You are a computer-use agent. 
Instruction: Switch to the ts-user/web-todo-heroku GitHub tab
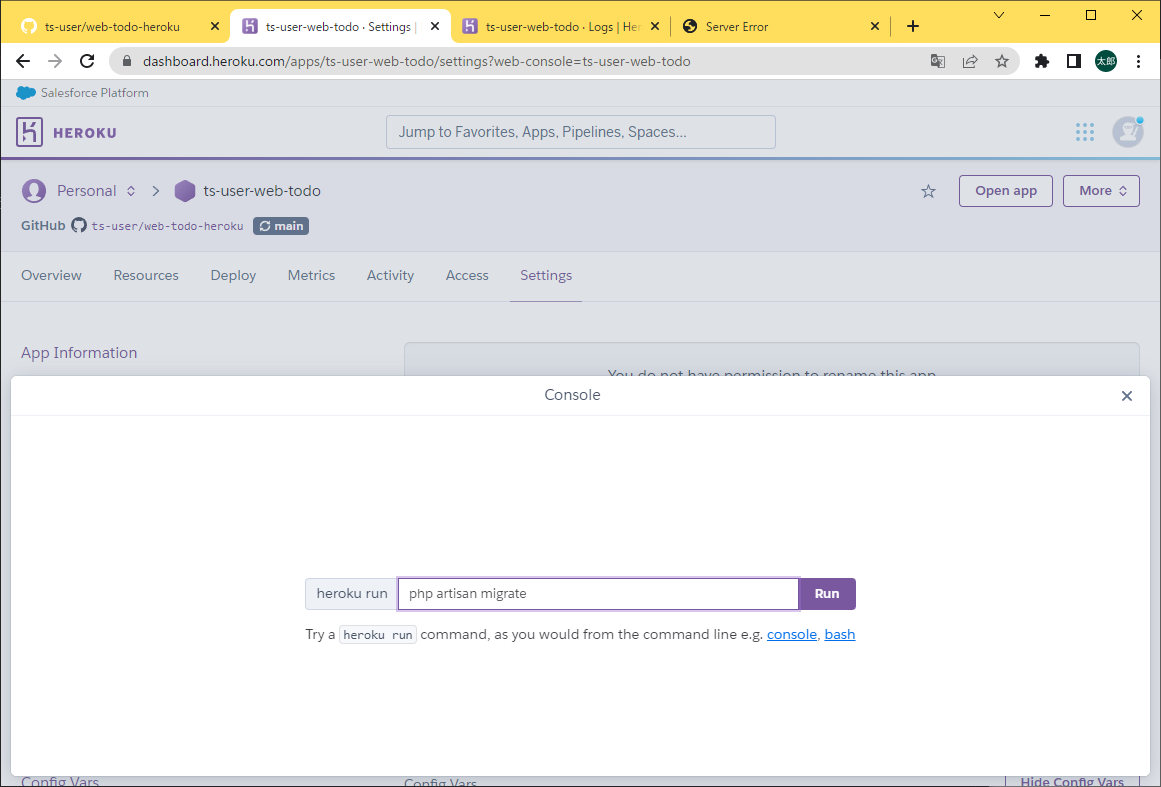click(x=113, y=27)
